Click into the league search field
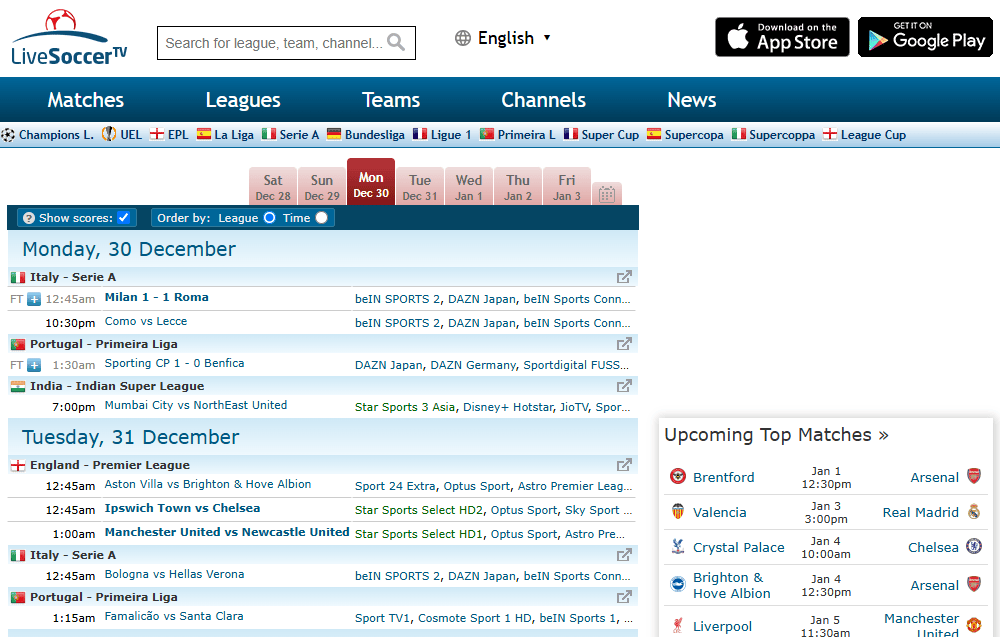This screenshot has width=1000, height=637. tap(273, 43)
